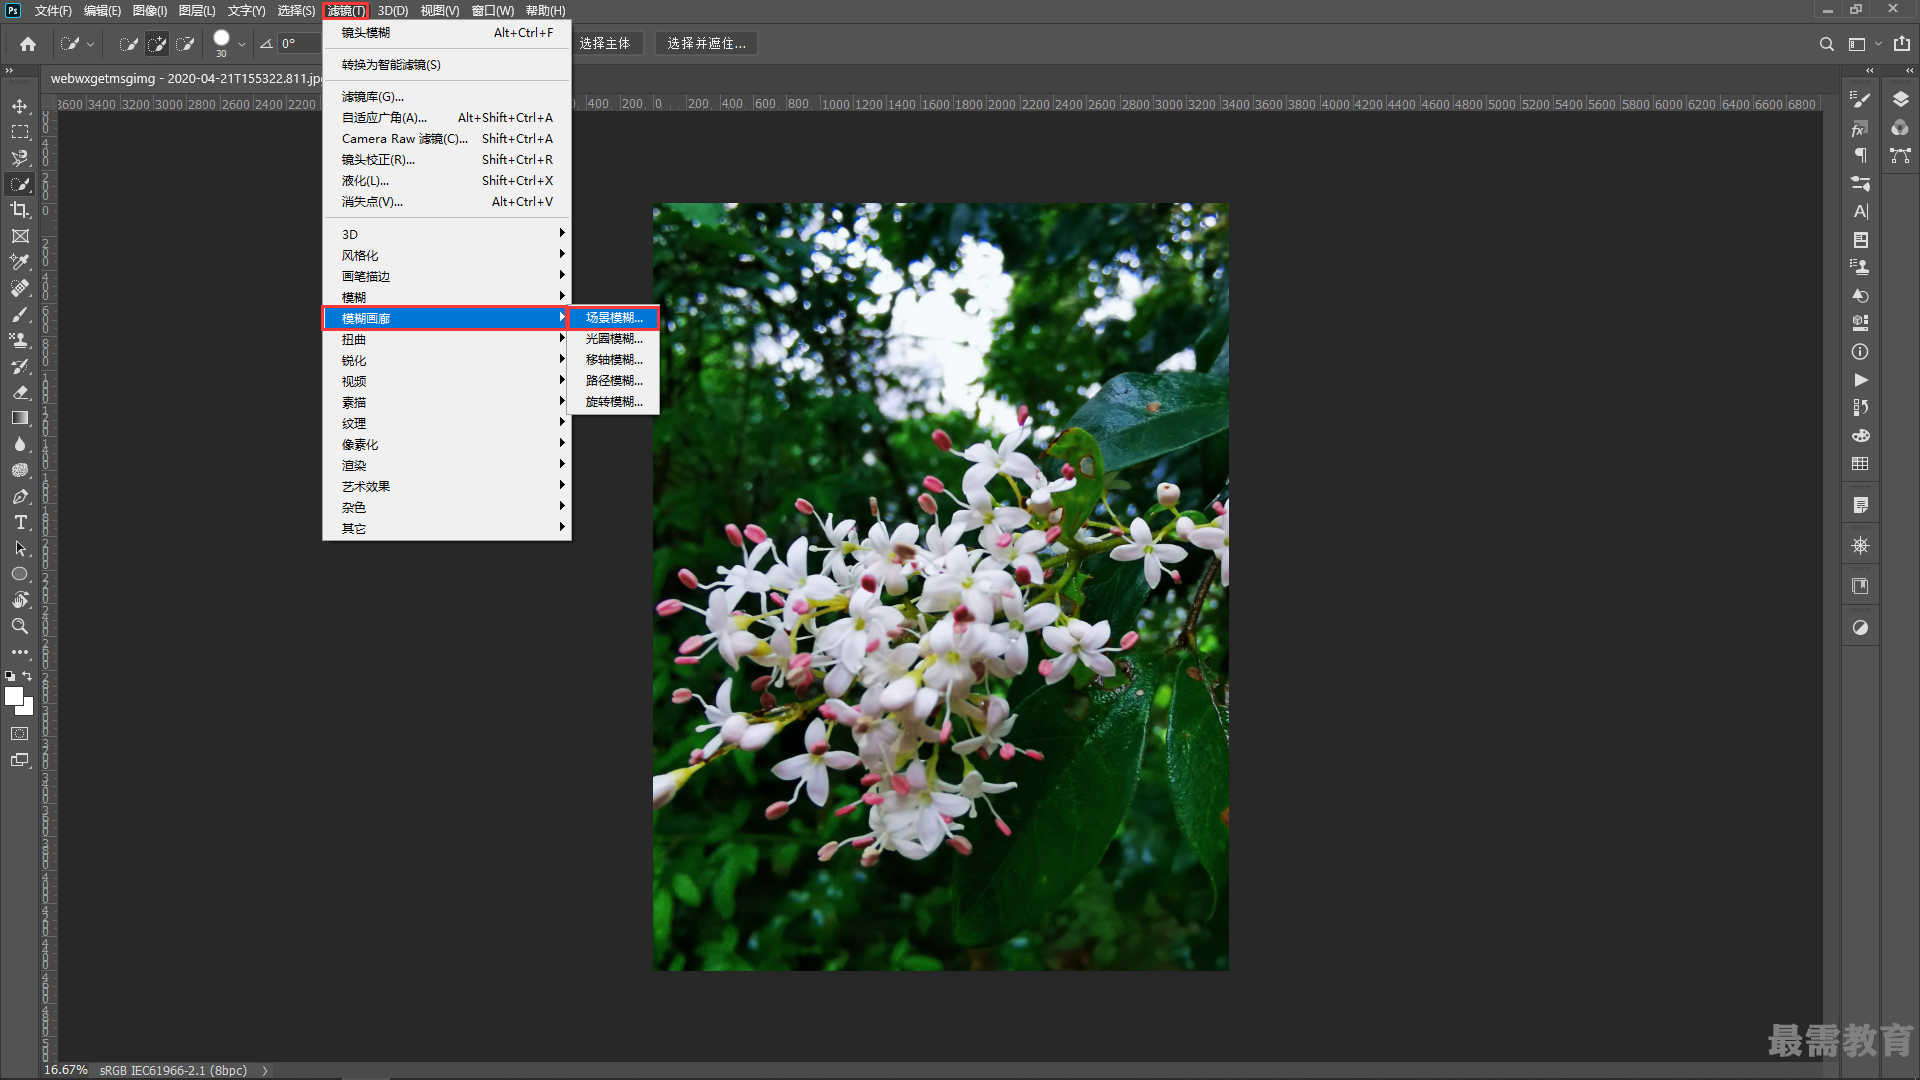
Task: Click the background color swatch
Action: pyautogui.click(x=29, y=710)
